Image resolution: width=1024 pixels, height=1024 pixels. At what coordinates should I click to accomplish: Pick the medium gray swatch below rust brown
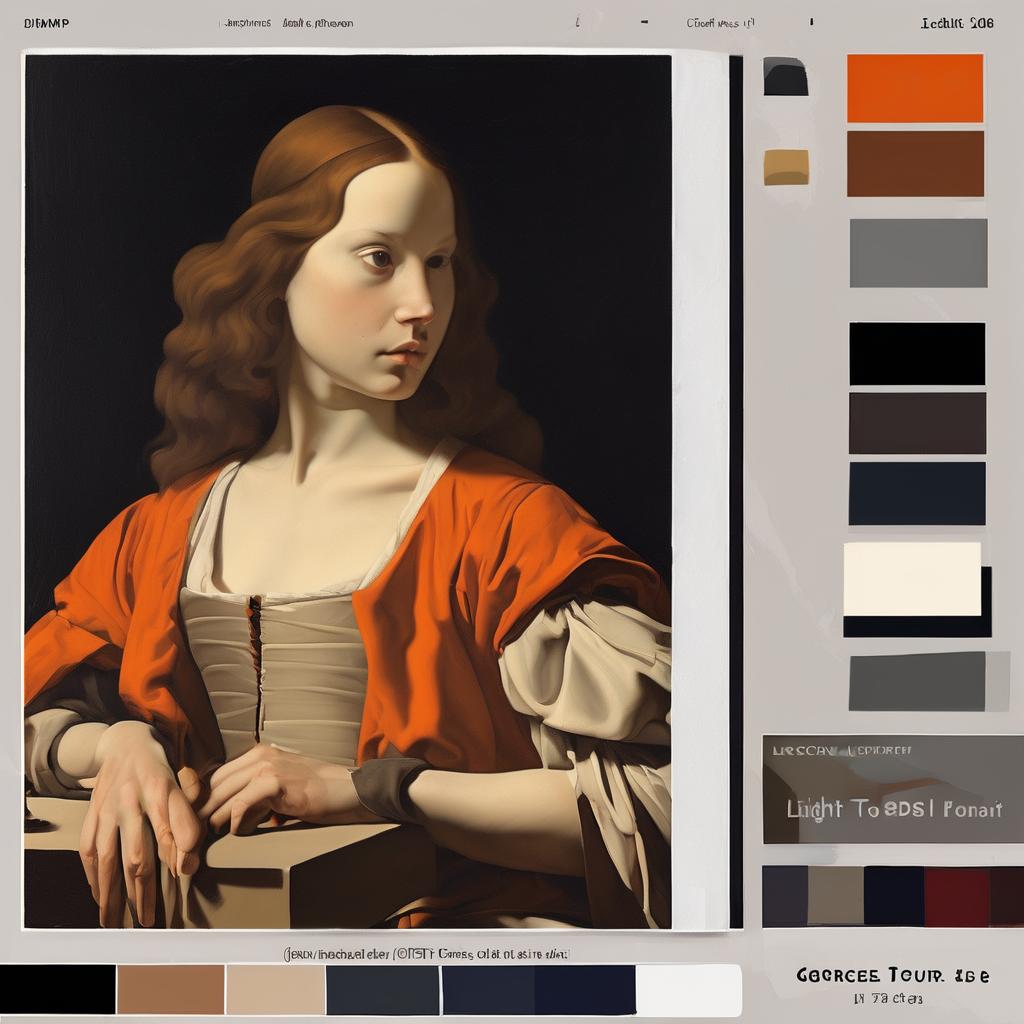point(918,253)
